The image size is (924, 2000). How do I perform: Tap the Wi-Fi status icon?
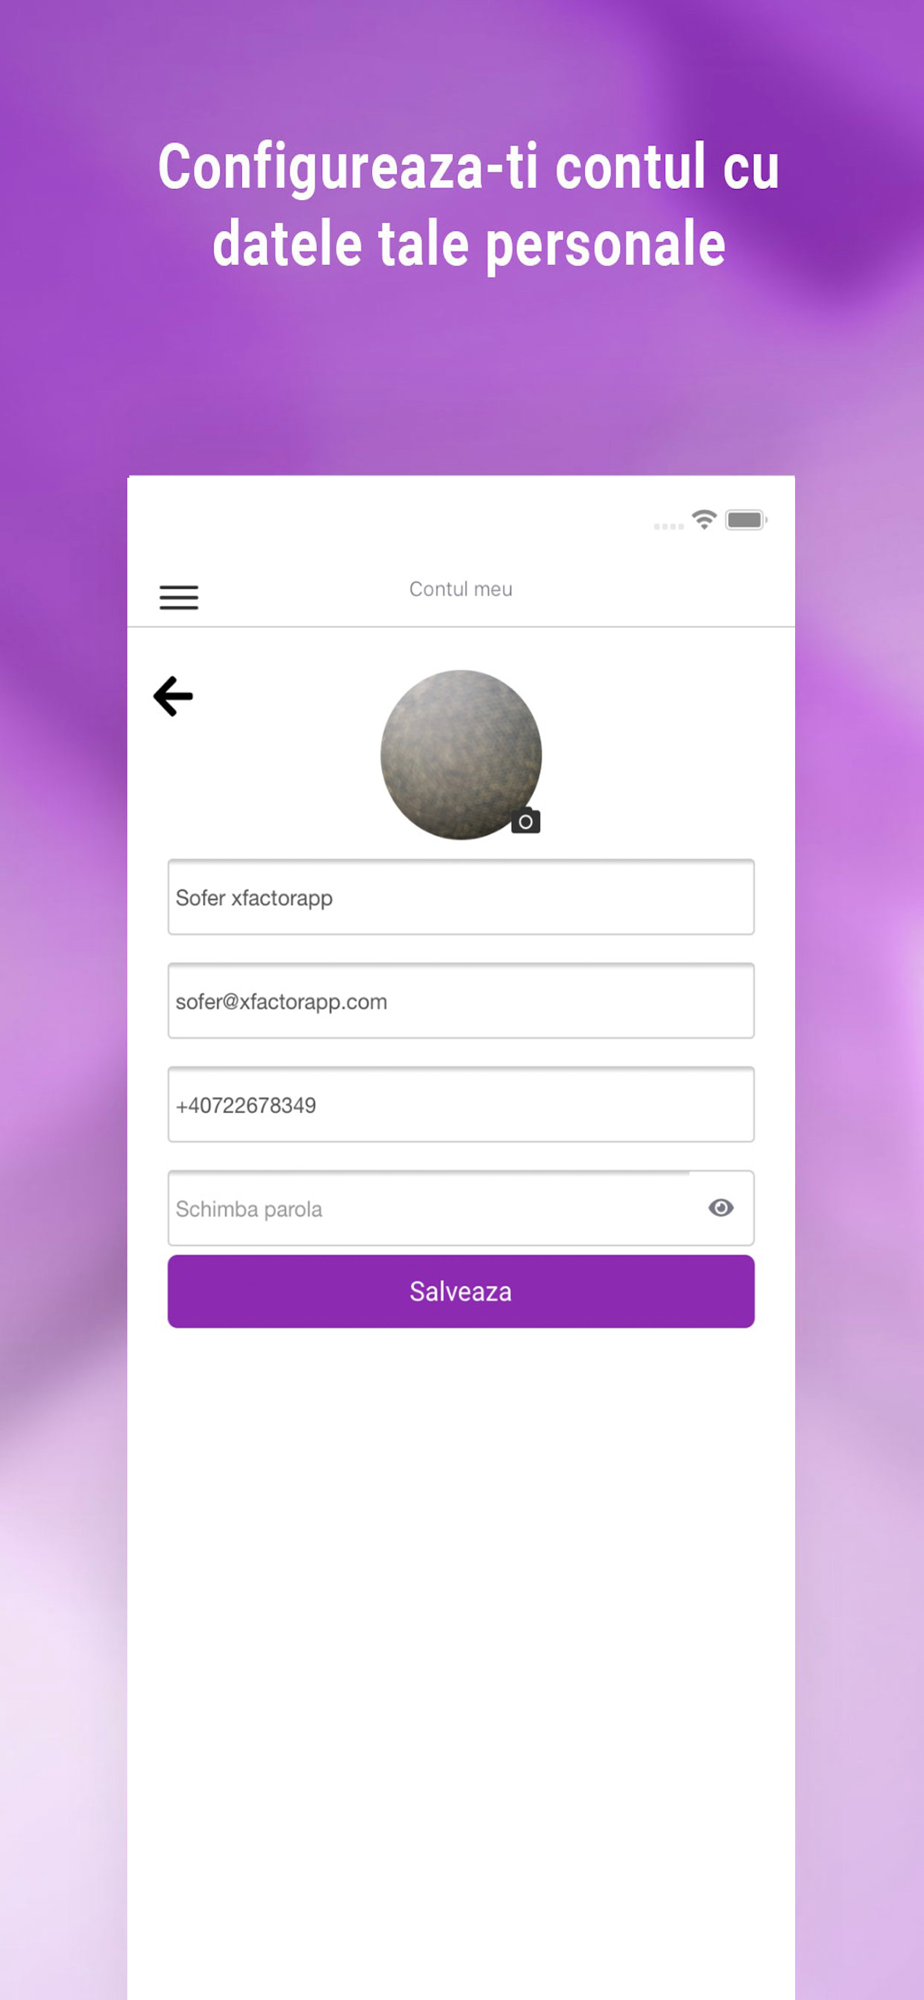coord(704,519)
